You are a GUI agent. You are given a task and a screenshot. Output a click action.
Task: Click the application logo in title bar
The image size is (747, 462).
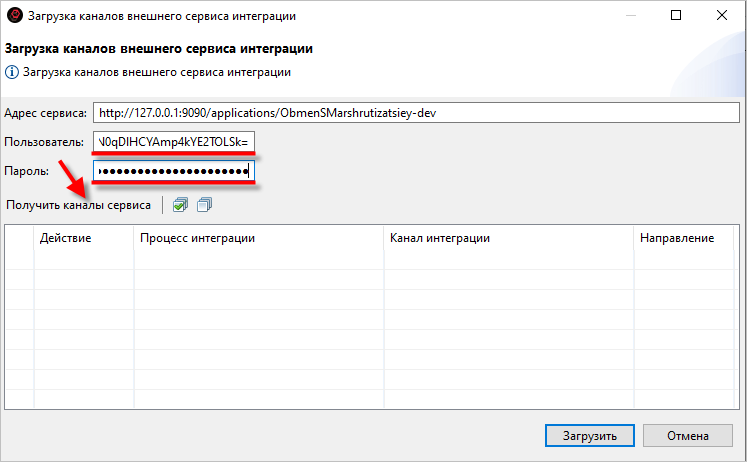(x=15, y=16)
